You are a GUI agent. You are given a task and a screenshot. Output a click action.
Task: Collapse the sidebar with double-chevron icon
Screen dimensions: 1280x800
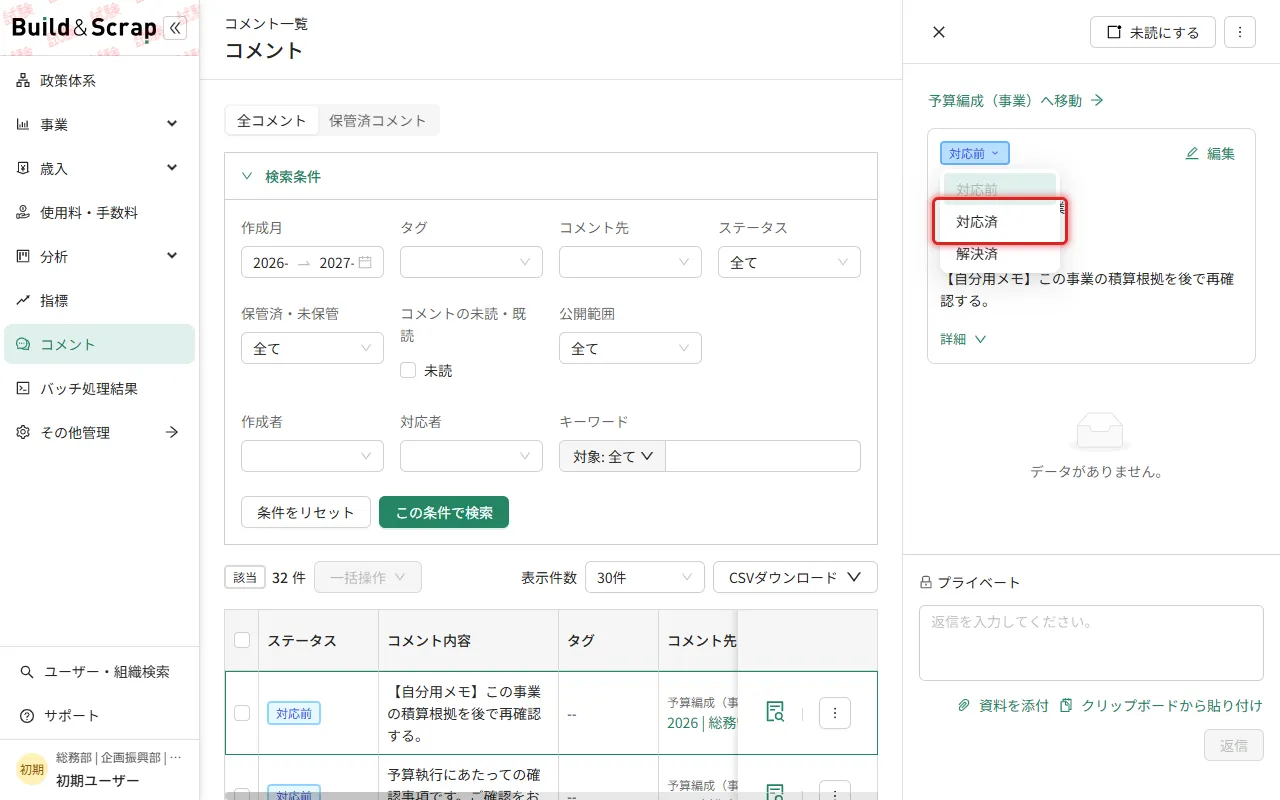coord(175,28)
